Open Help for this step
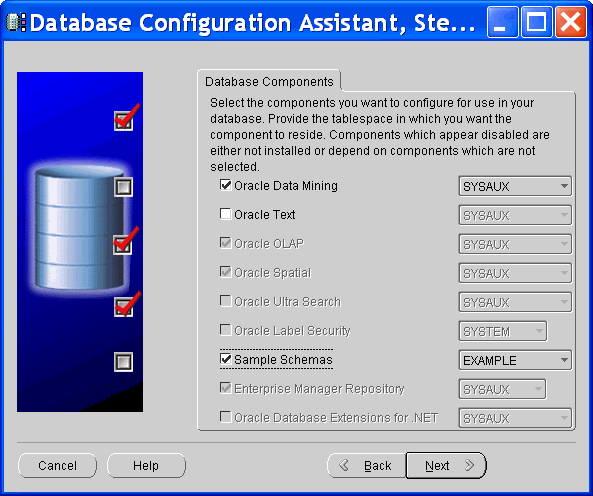Viewport: 593px width, 496px height. point(146,465)
